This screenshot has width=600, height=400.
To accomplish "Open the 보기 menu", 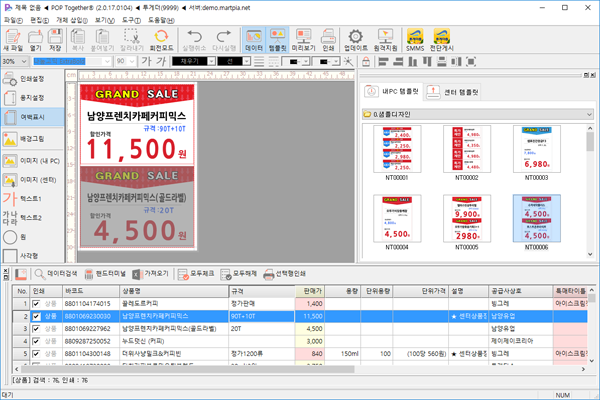I will click(x=105, y=20).
